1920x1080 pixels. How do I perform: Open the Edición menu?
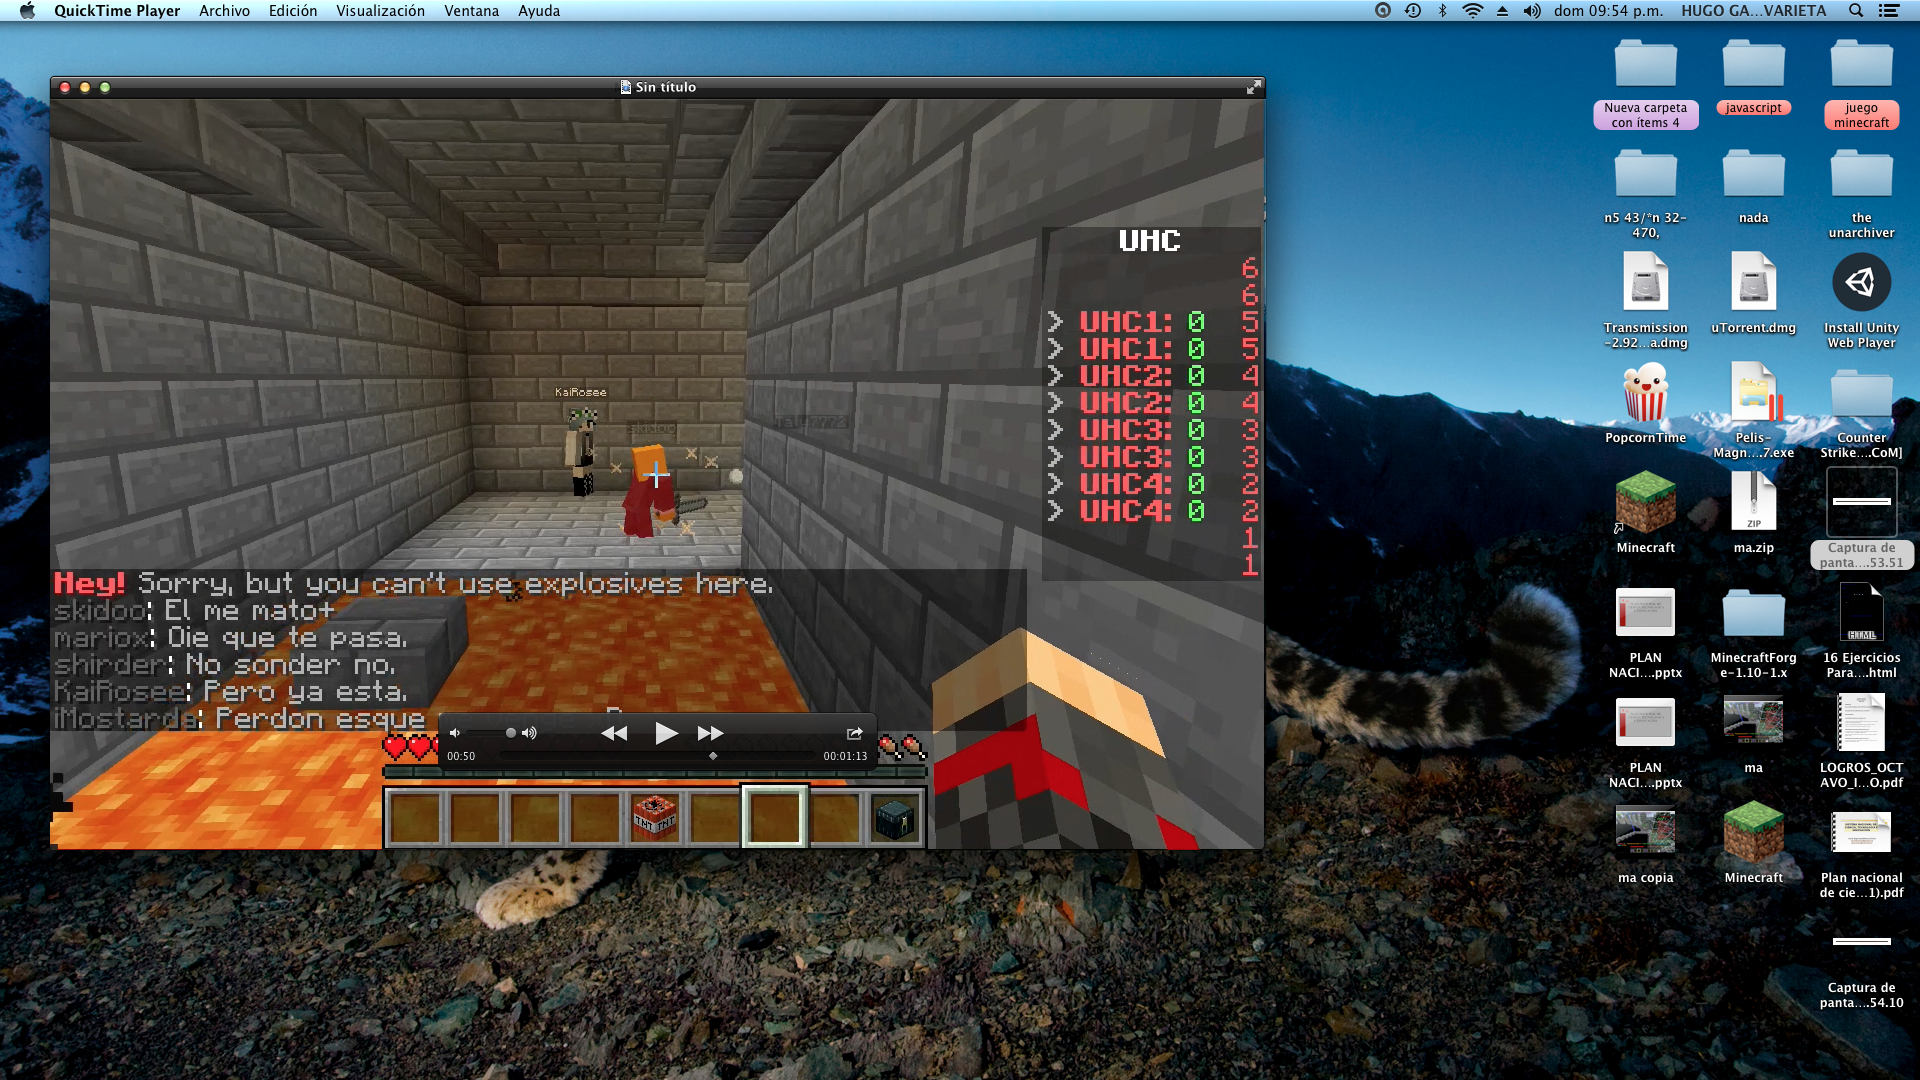point(293,11)
